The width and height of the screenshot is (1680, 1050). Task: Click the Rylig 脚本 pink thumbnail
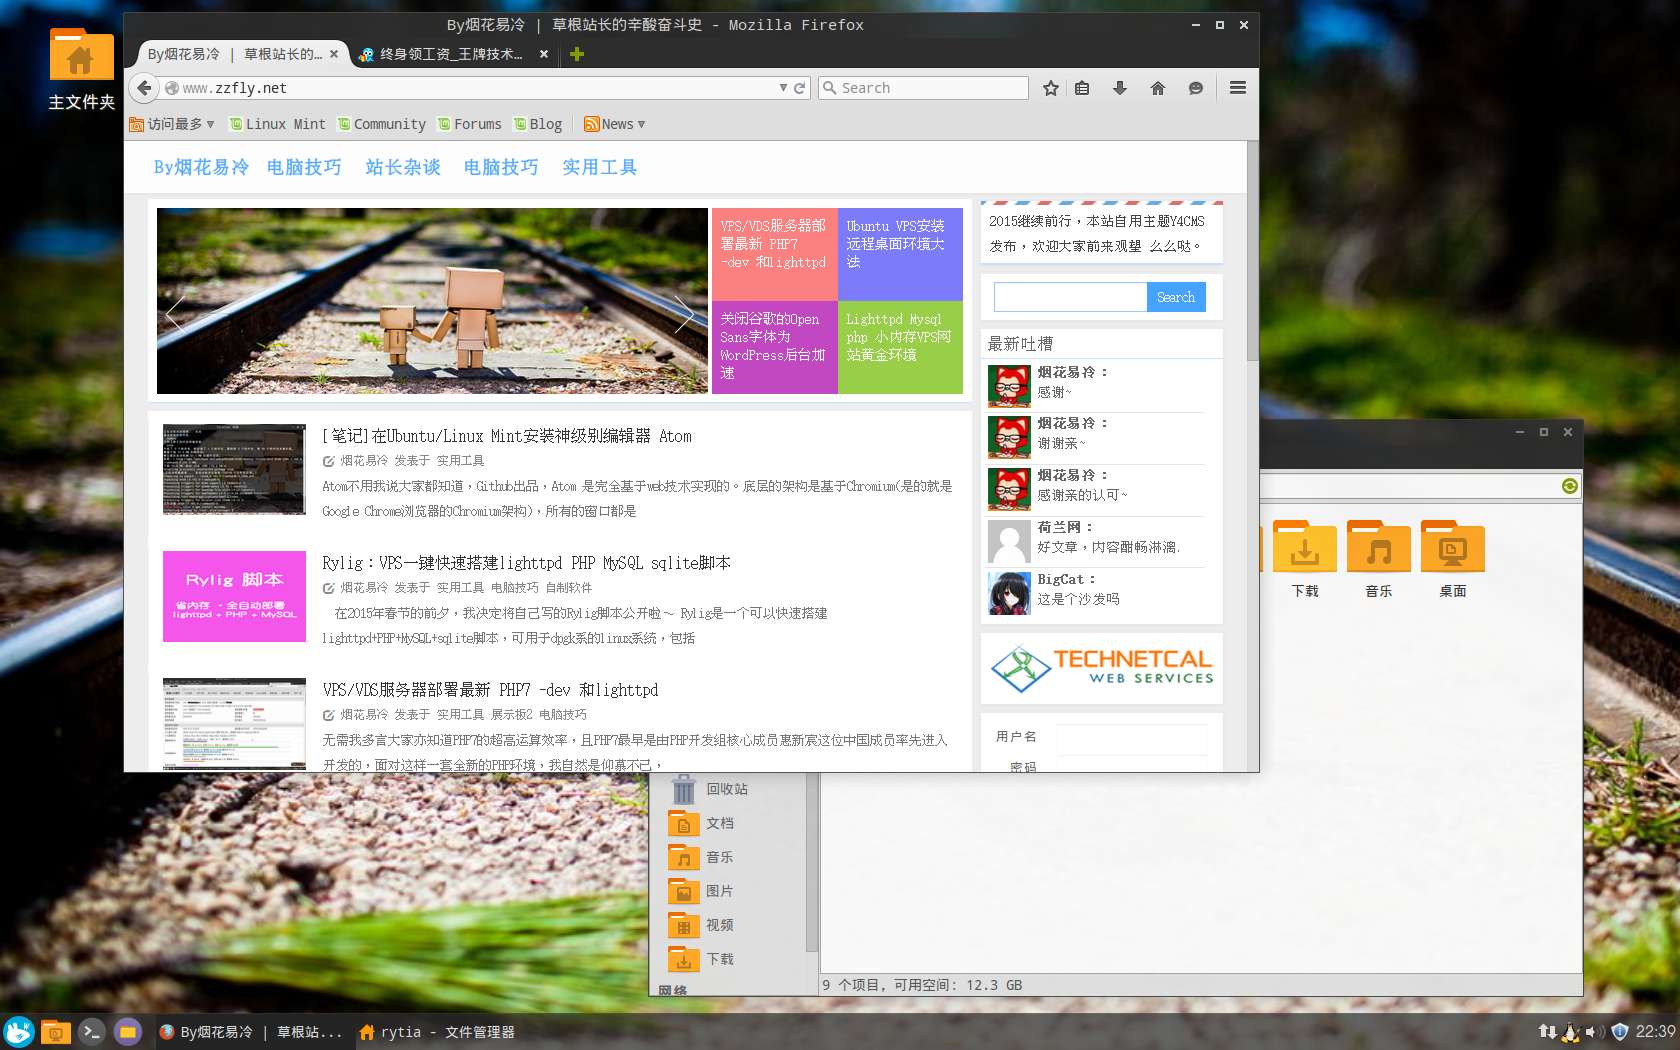point(234,596)
